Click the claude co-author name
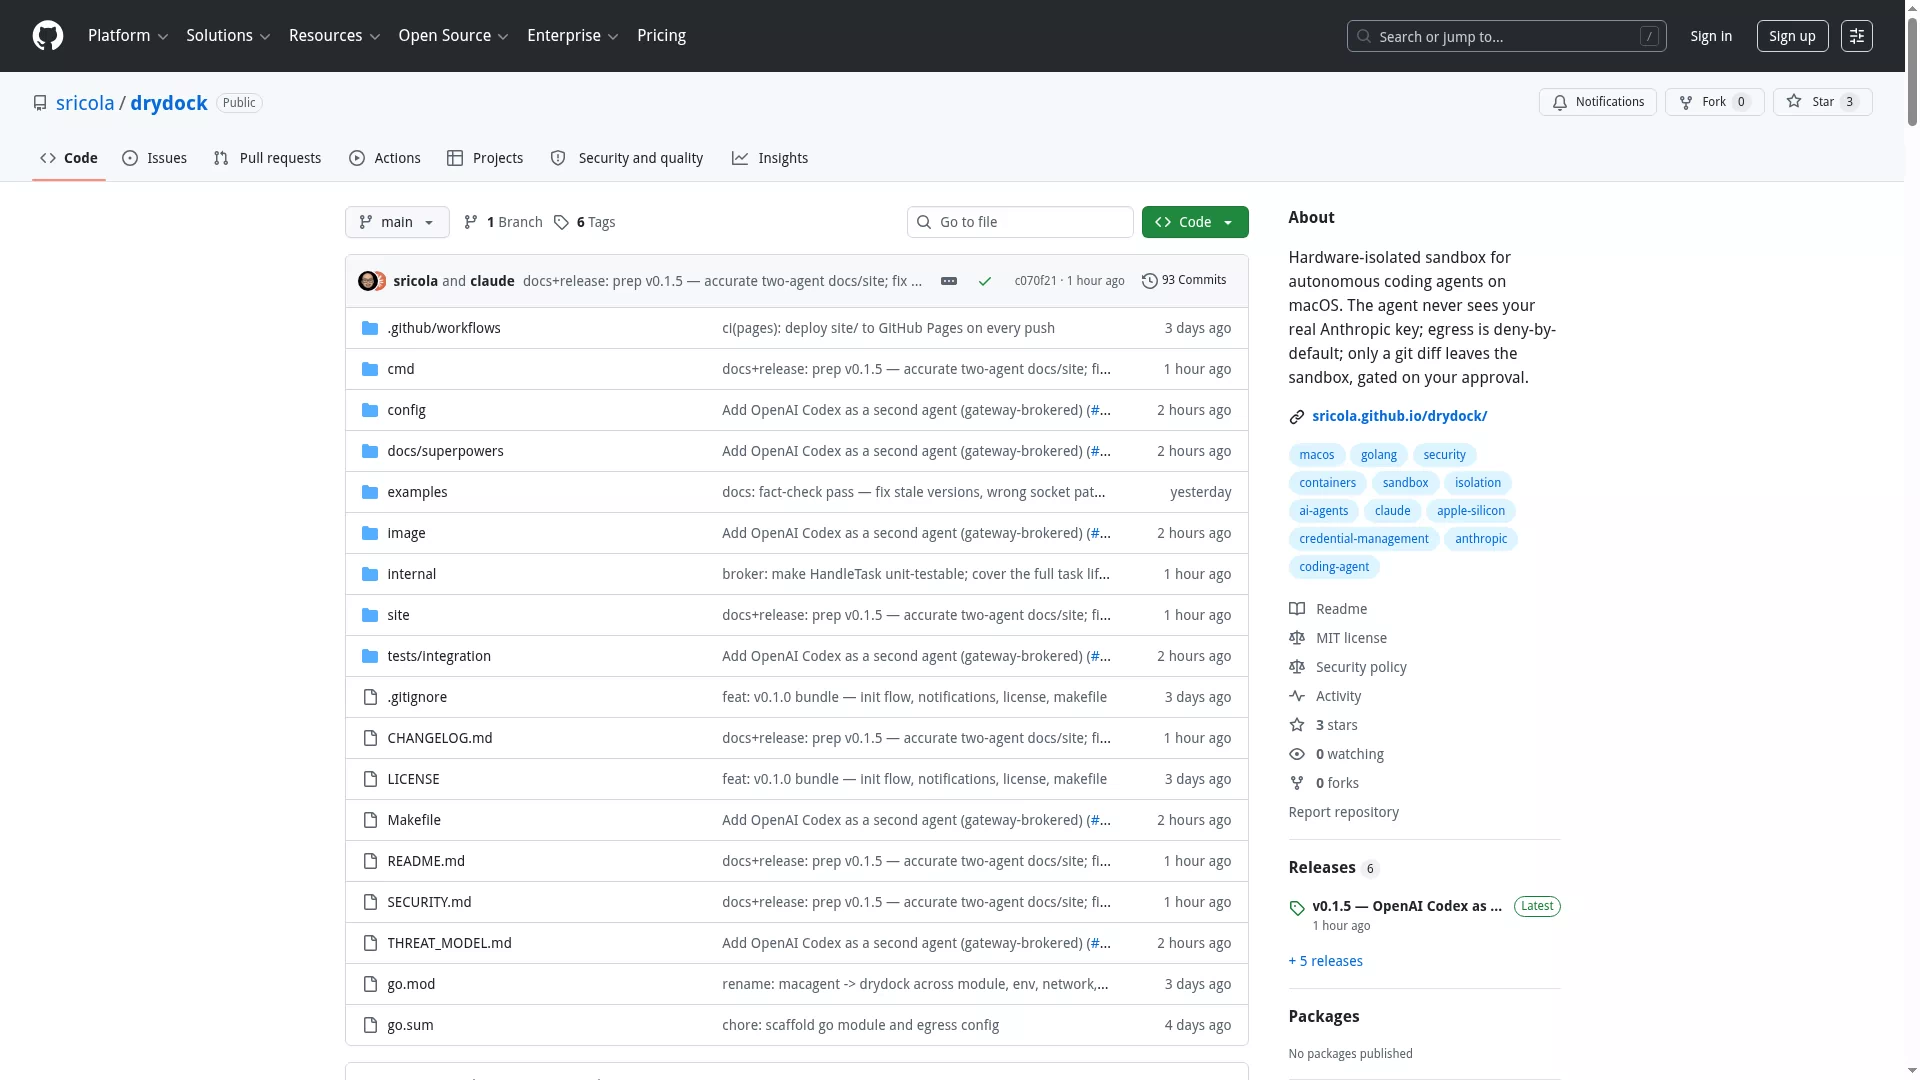 coord(492,281)
